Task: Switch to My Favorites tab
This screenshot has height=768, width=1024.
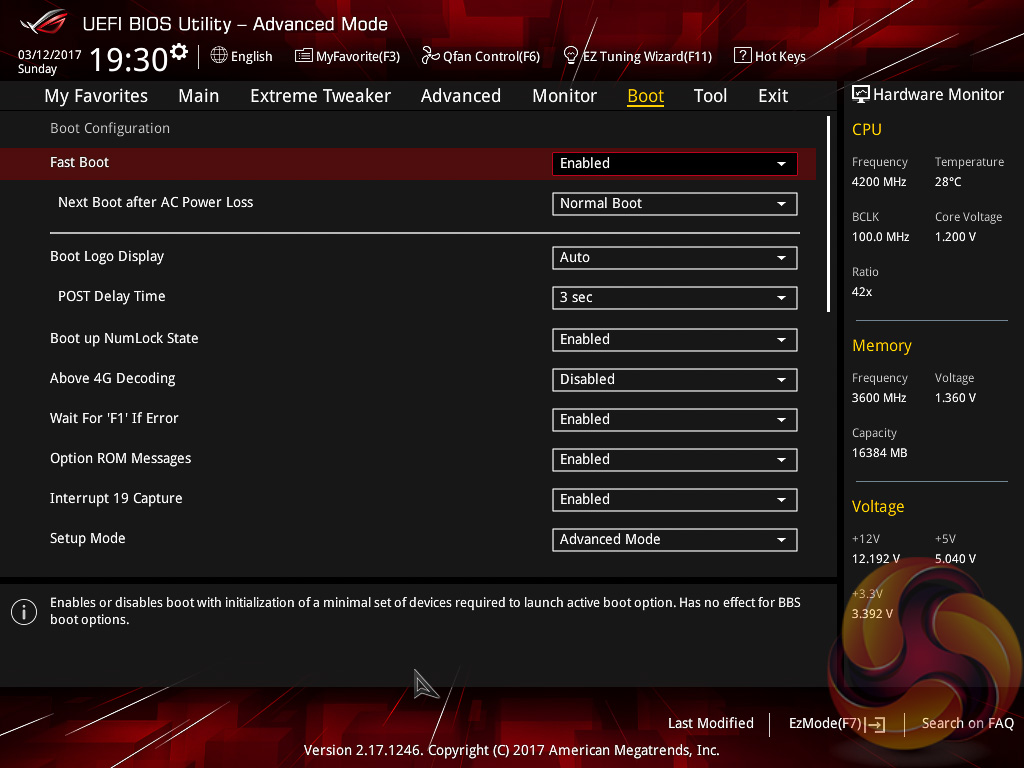Action: coord(96,96)
